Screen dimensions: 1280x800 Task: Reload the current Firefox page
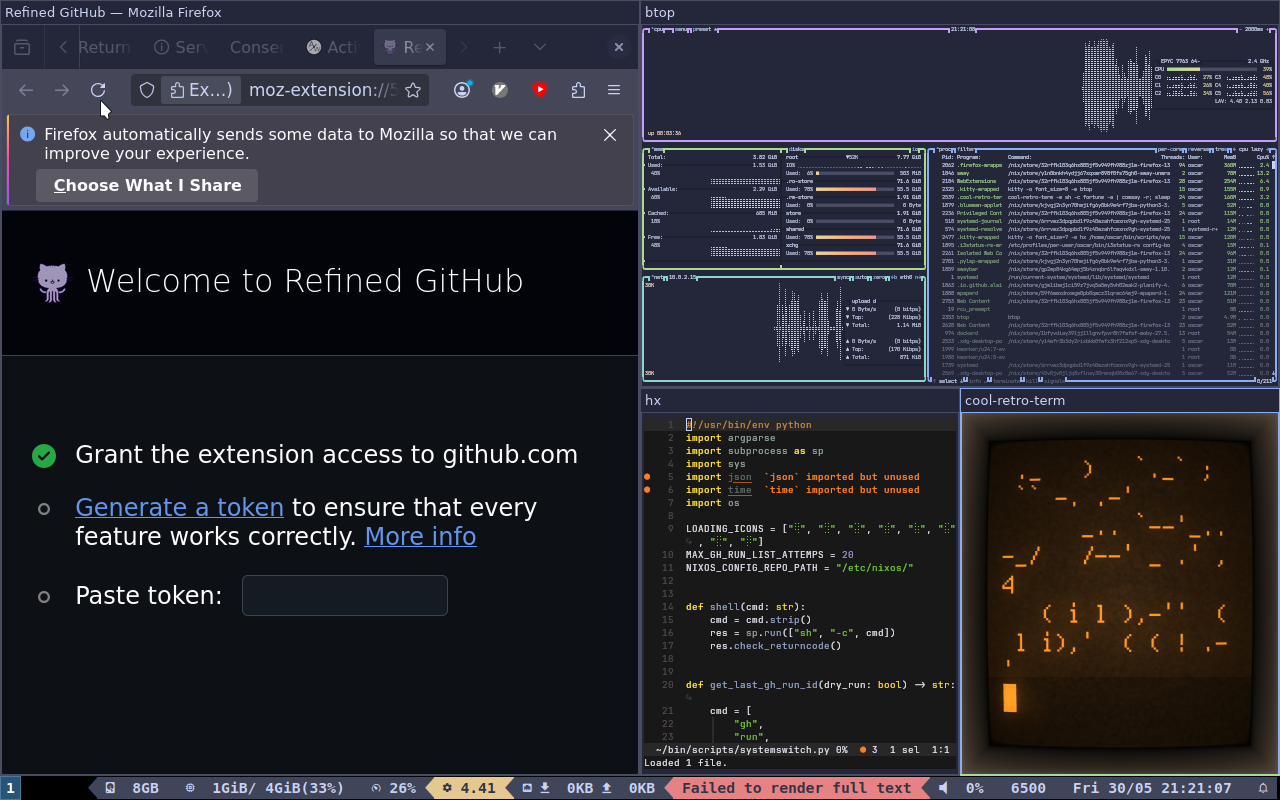coord(98,90)
